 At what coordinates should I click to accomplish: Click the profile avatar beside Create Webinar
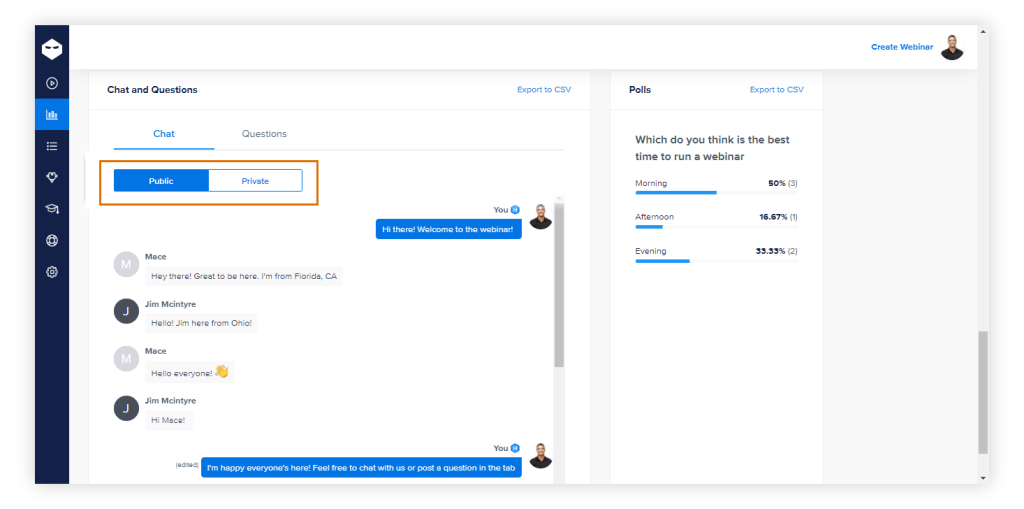click(x=952, y=47)
